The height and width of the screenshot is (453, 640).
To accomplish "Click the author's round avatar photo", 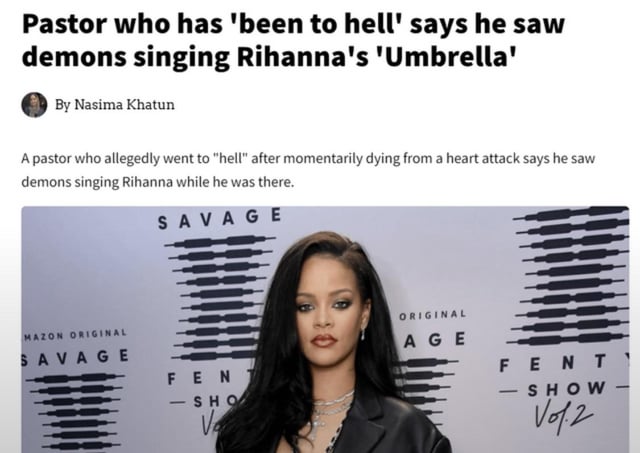I will pos(34,105).
